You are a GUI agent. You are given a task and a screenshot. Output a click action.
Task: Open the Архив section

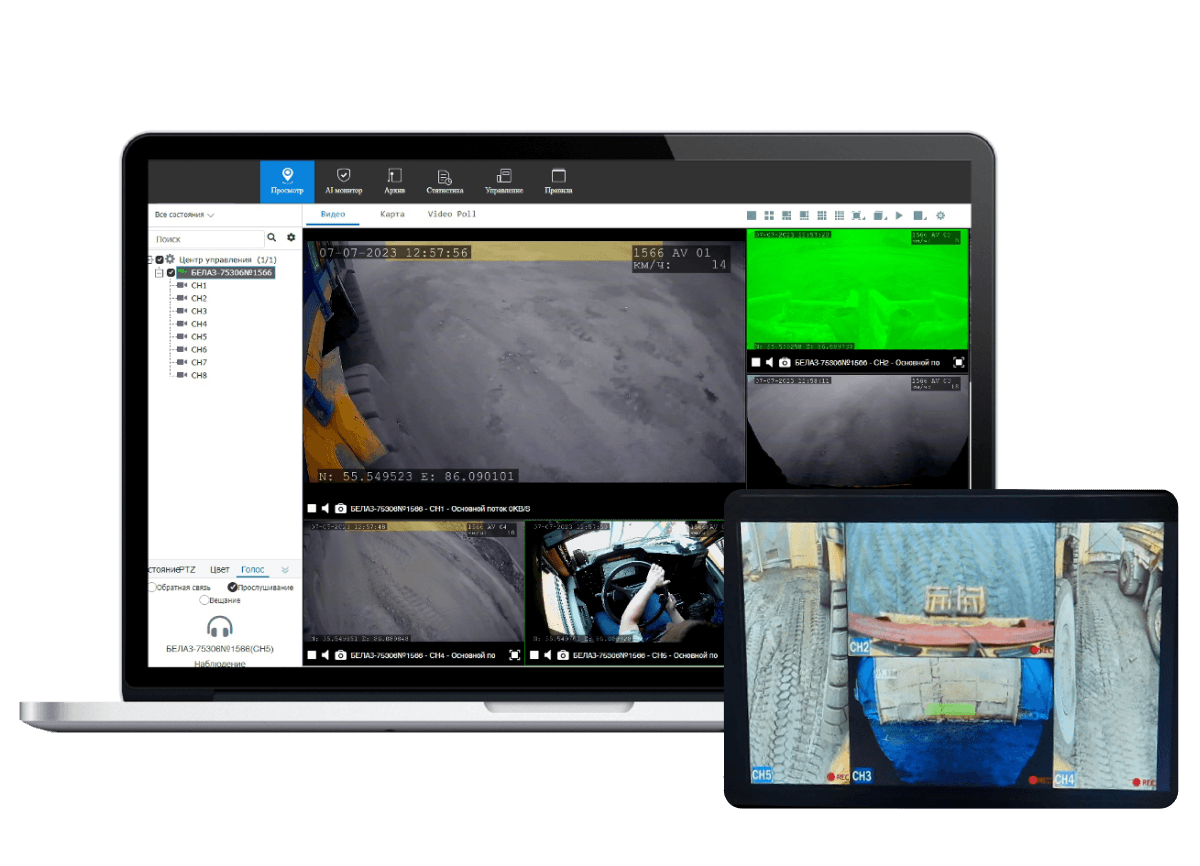pyautogui.click(x=394, y=180)
